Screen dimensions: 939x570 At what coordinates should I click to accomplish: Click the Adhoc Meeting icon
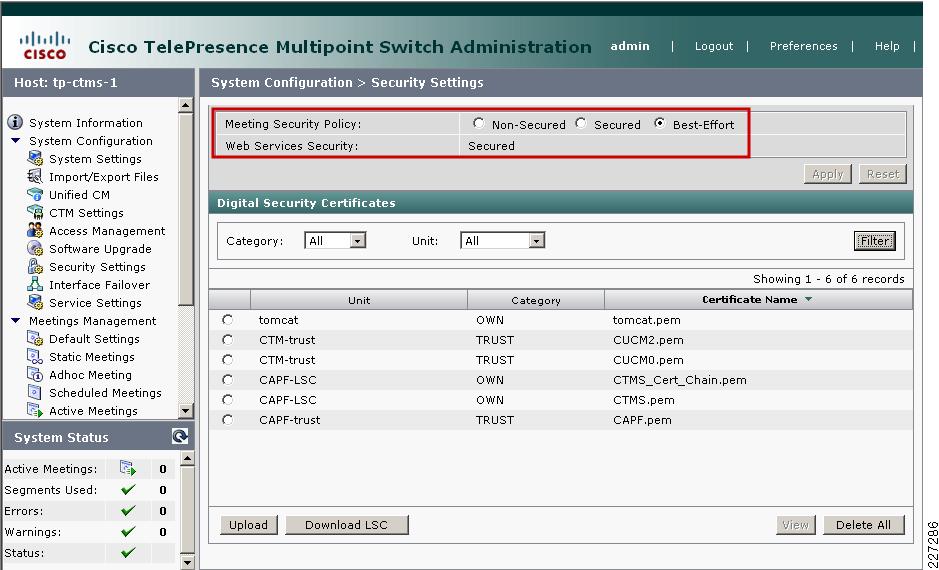[x=35, y=375]
